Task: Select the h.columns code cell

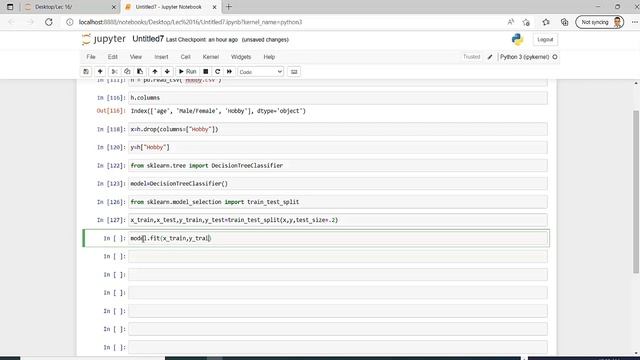Action: click(338, 98)
